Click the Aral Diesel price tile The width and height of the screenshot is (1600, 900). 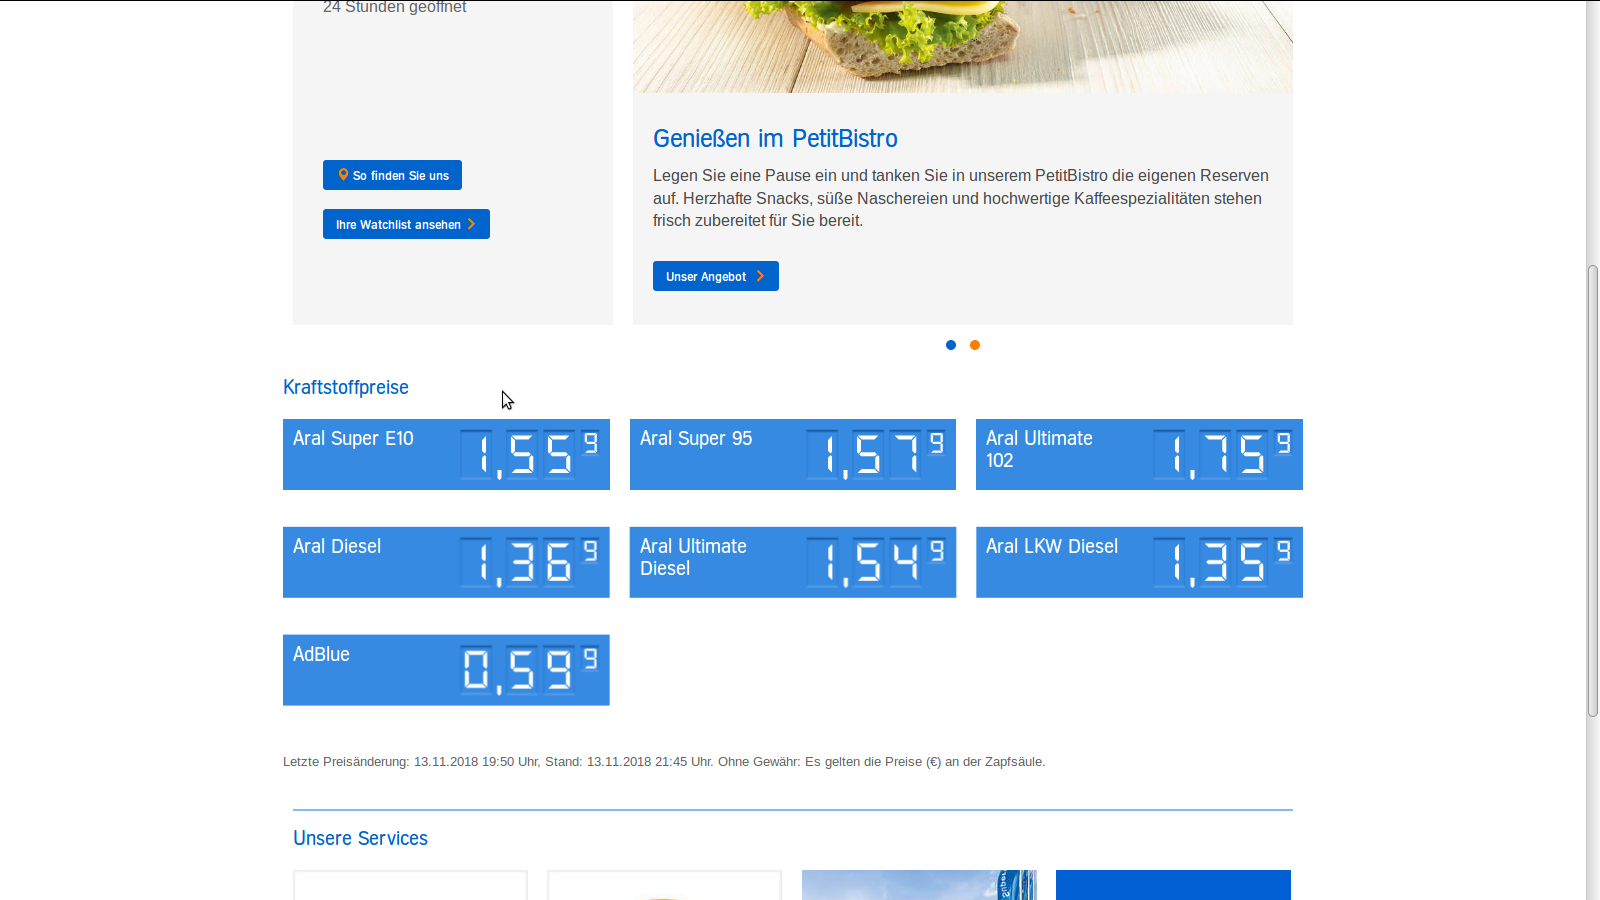tap(446, 562)
